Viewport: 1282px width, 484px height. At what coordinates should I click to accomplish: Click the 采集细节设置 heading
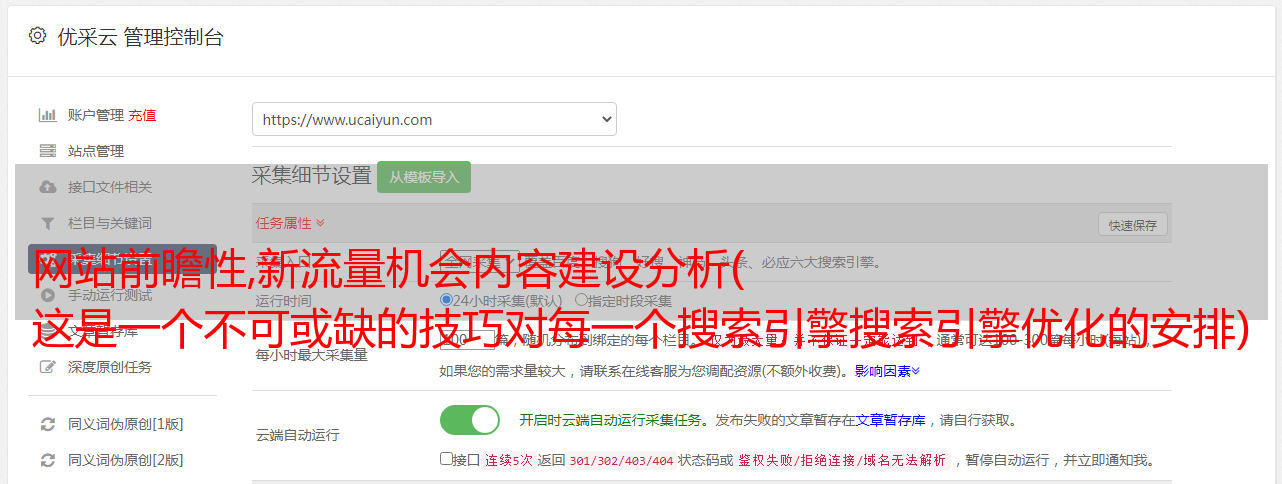tap(312, 176)
